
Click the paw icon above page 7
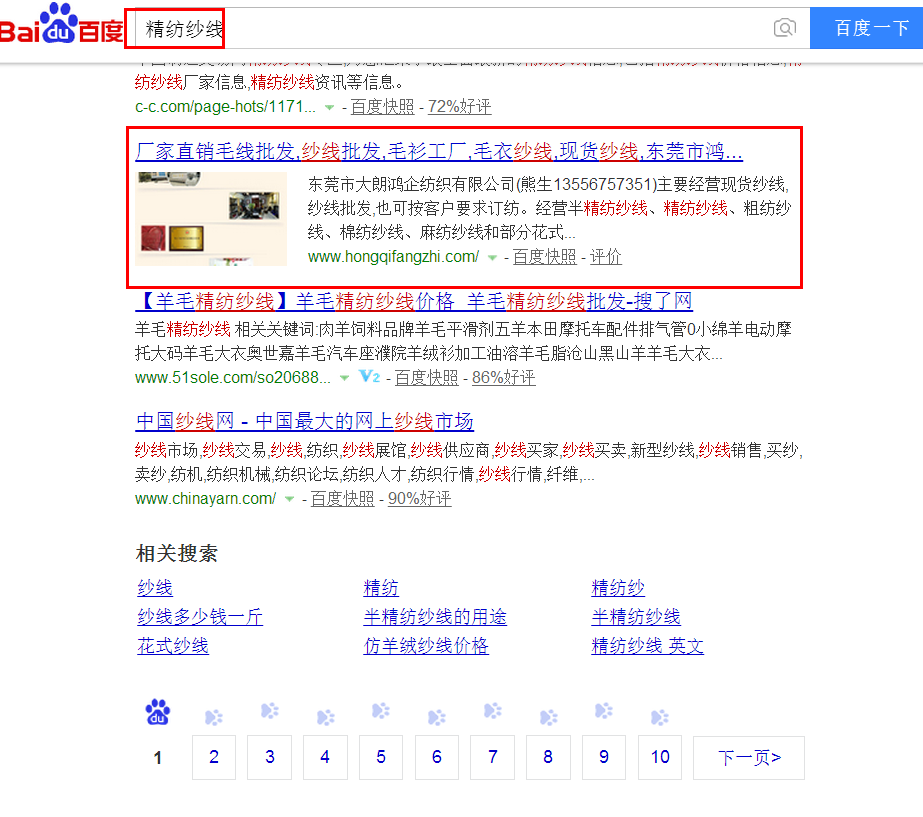click(x=493, y=711)
